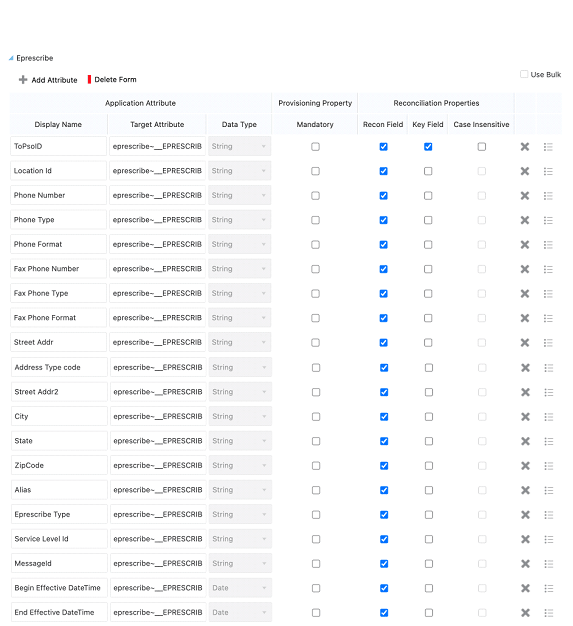Open Date type dropdown for End Effective DateTime
Image resolution: width=573 pixels, height=626 pixels.
(240, 612)
